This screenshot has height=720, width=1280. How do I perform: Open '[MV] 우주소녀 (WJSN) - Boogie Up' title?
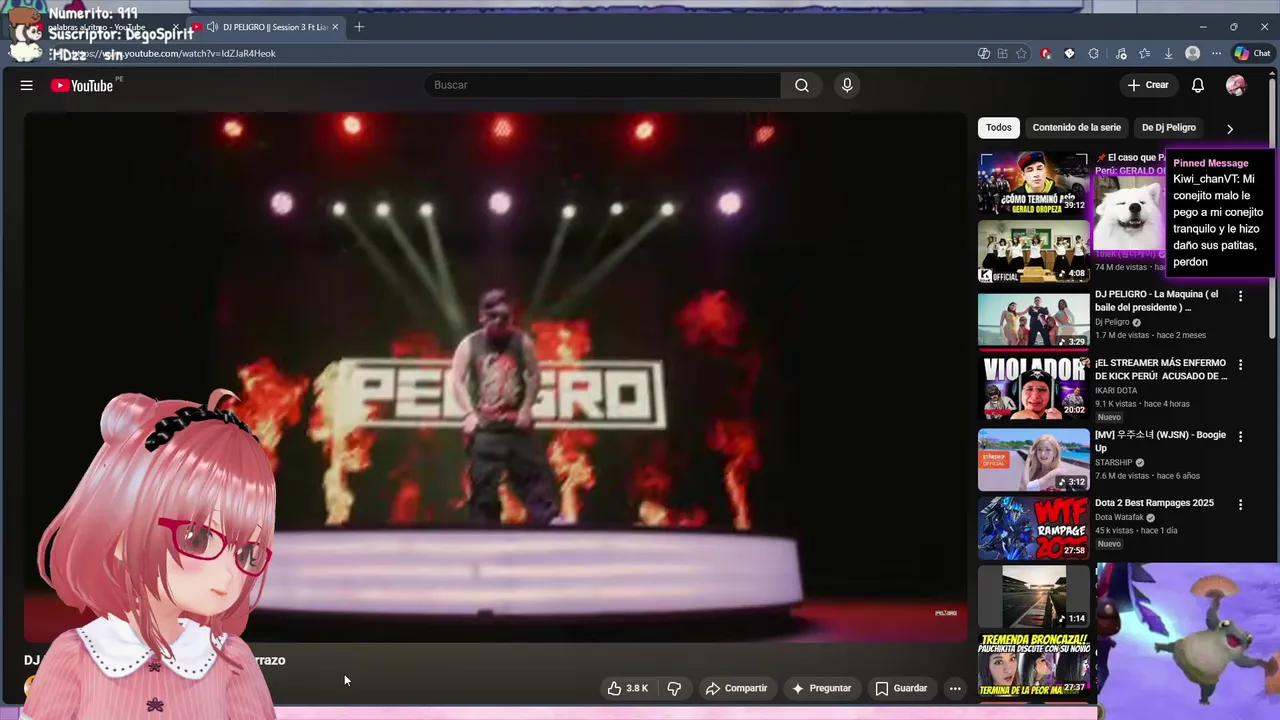1161,441
